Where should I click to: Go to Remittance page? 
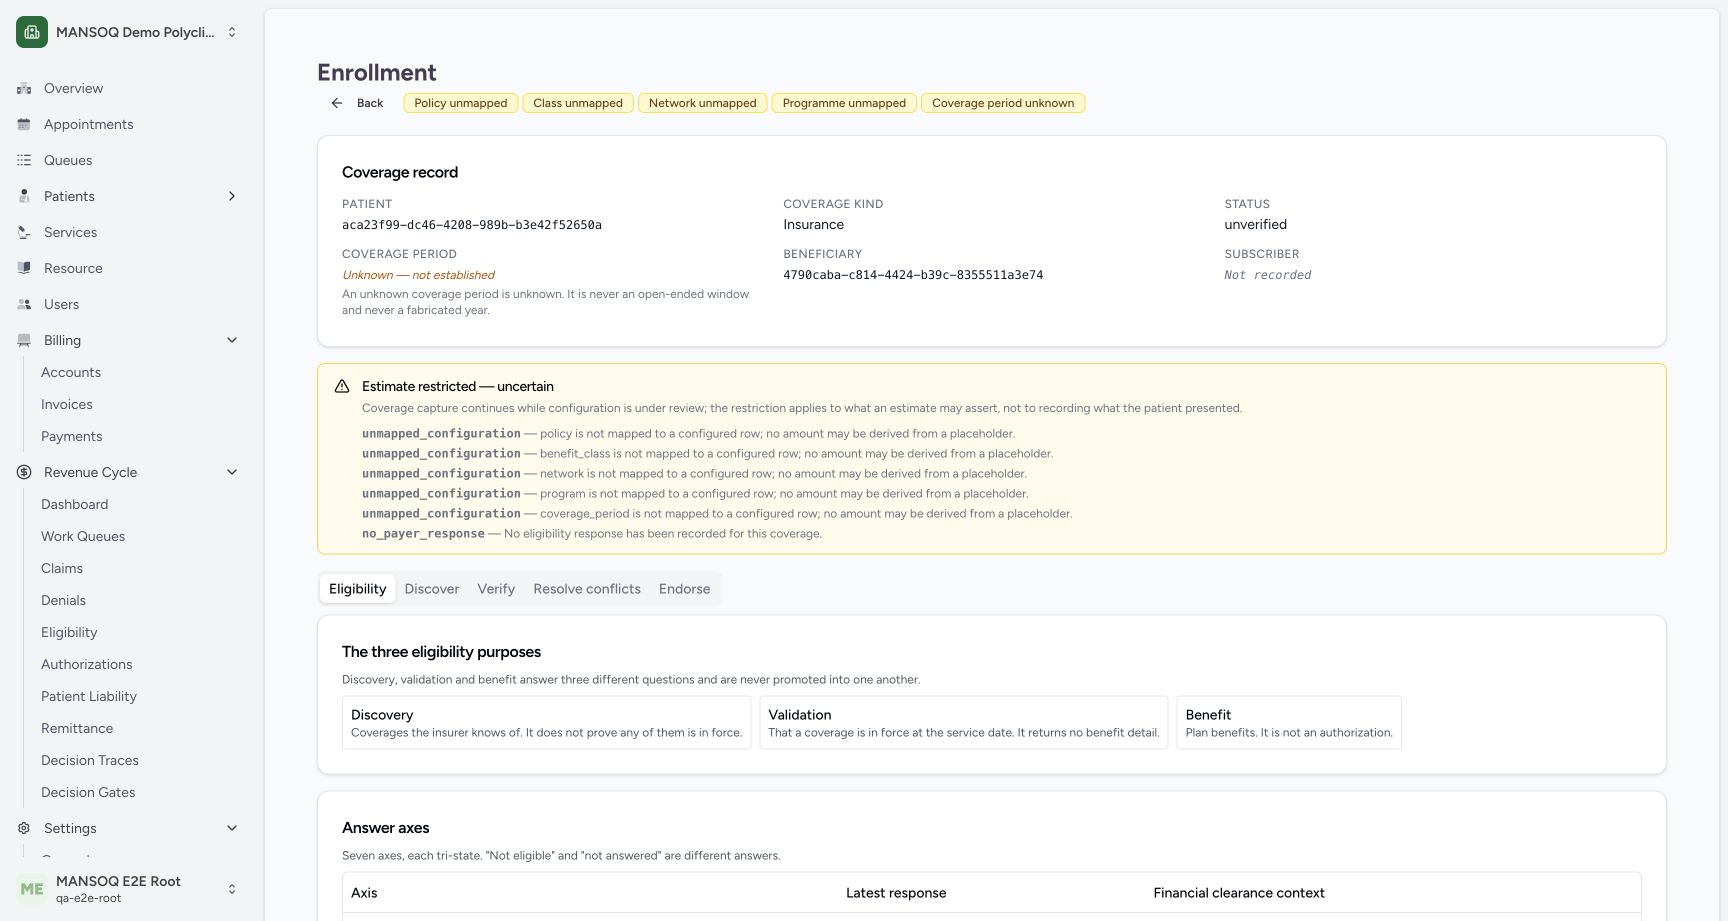coord(77,728)
